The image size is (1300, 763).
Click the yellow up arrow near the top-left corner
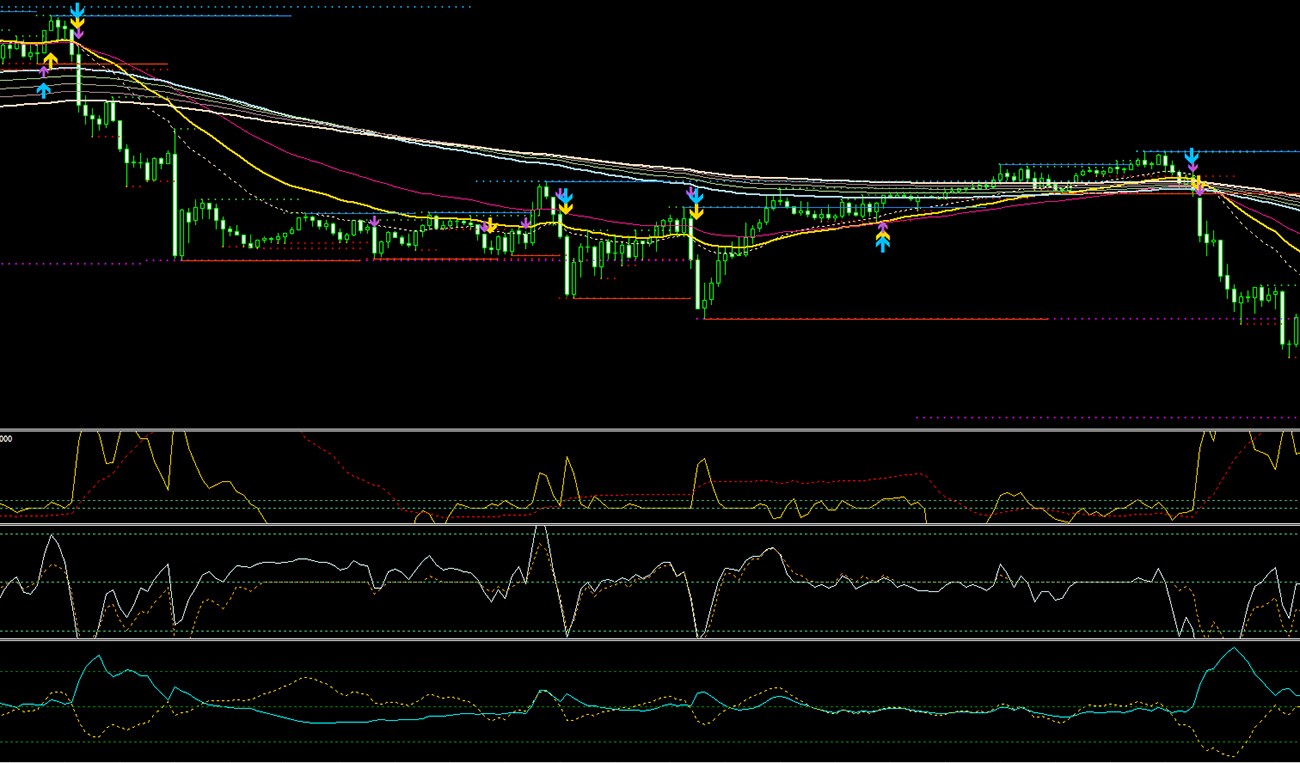(50, 60)
